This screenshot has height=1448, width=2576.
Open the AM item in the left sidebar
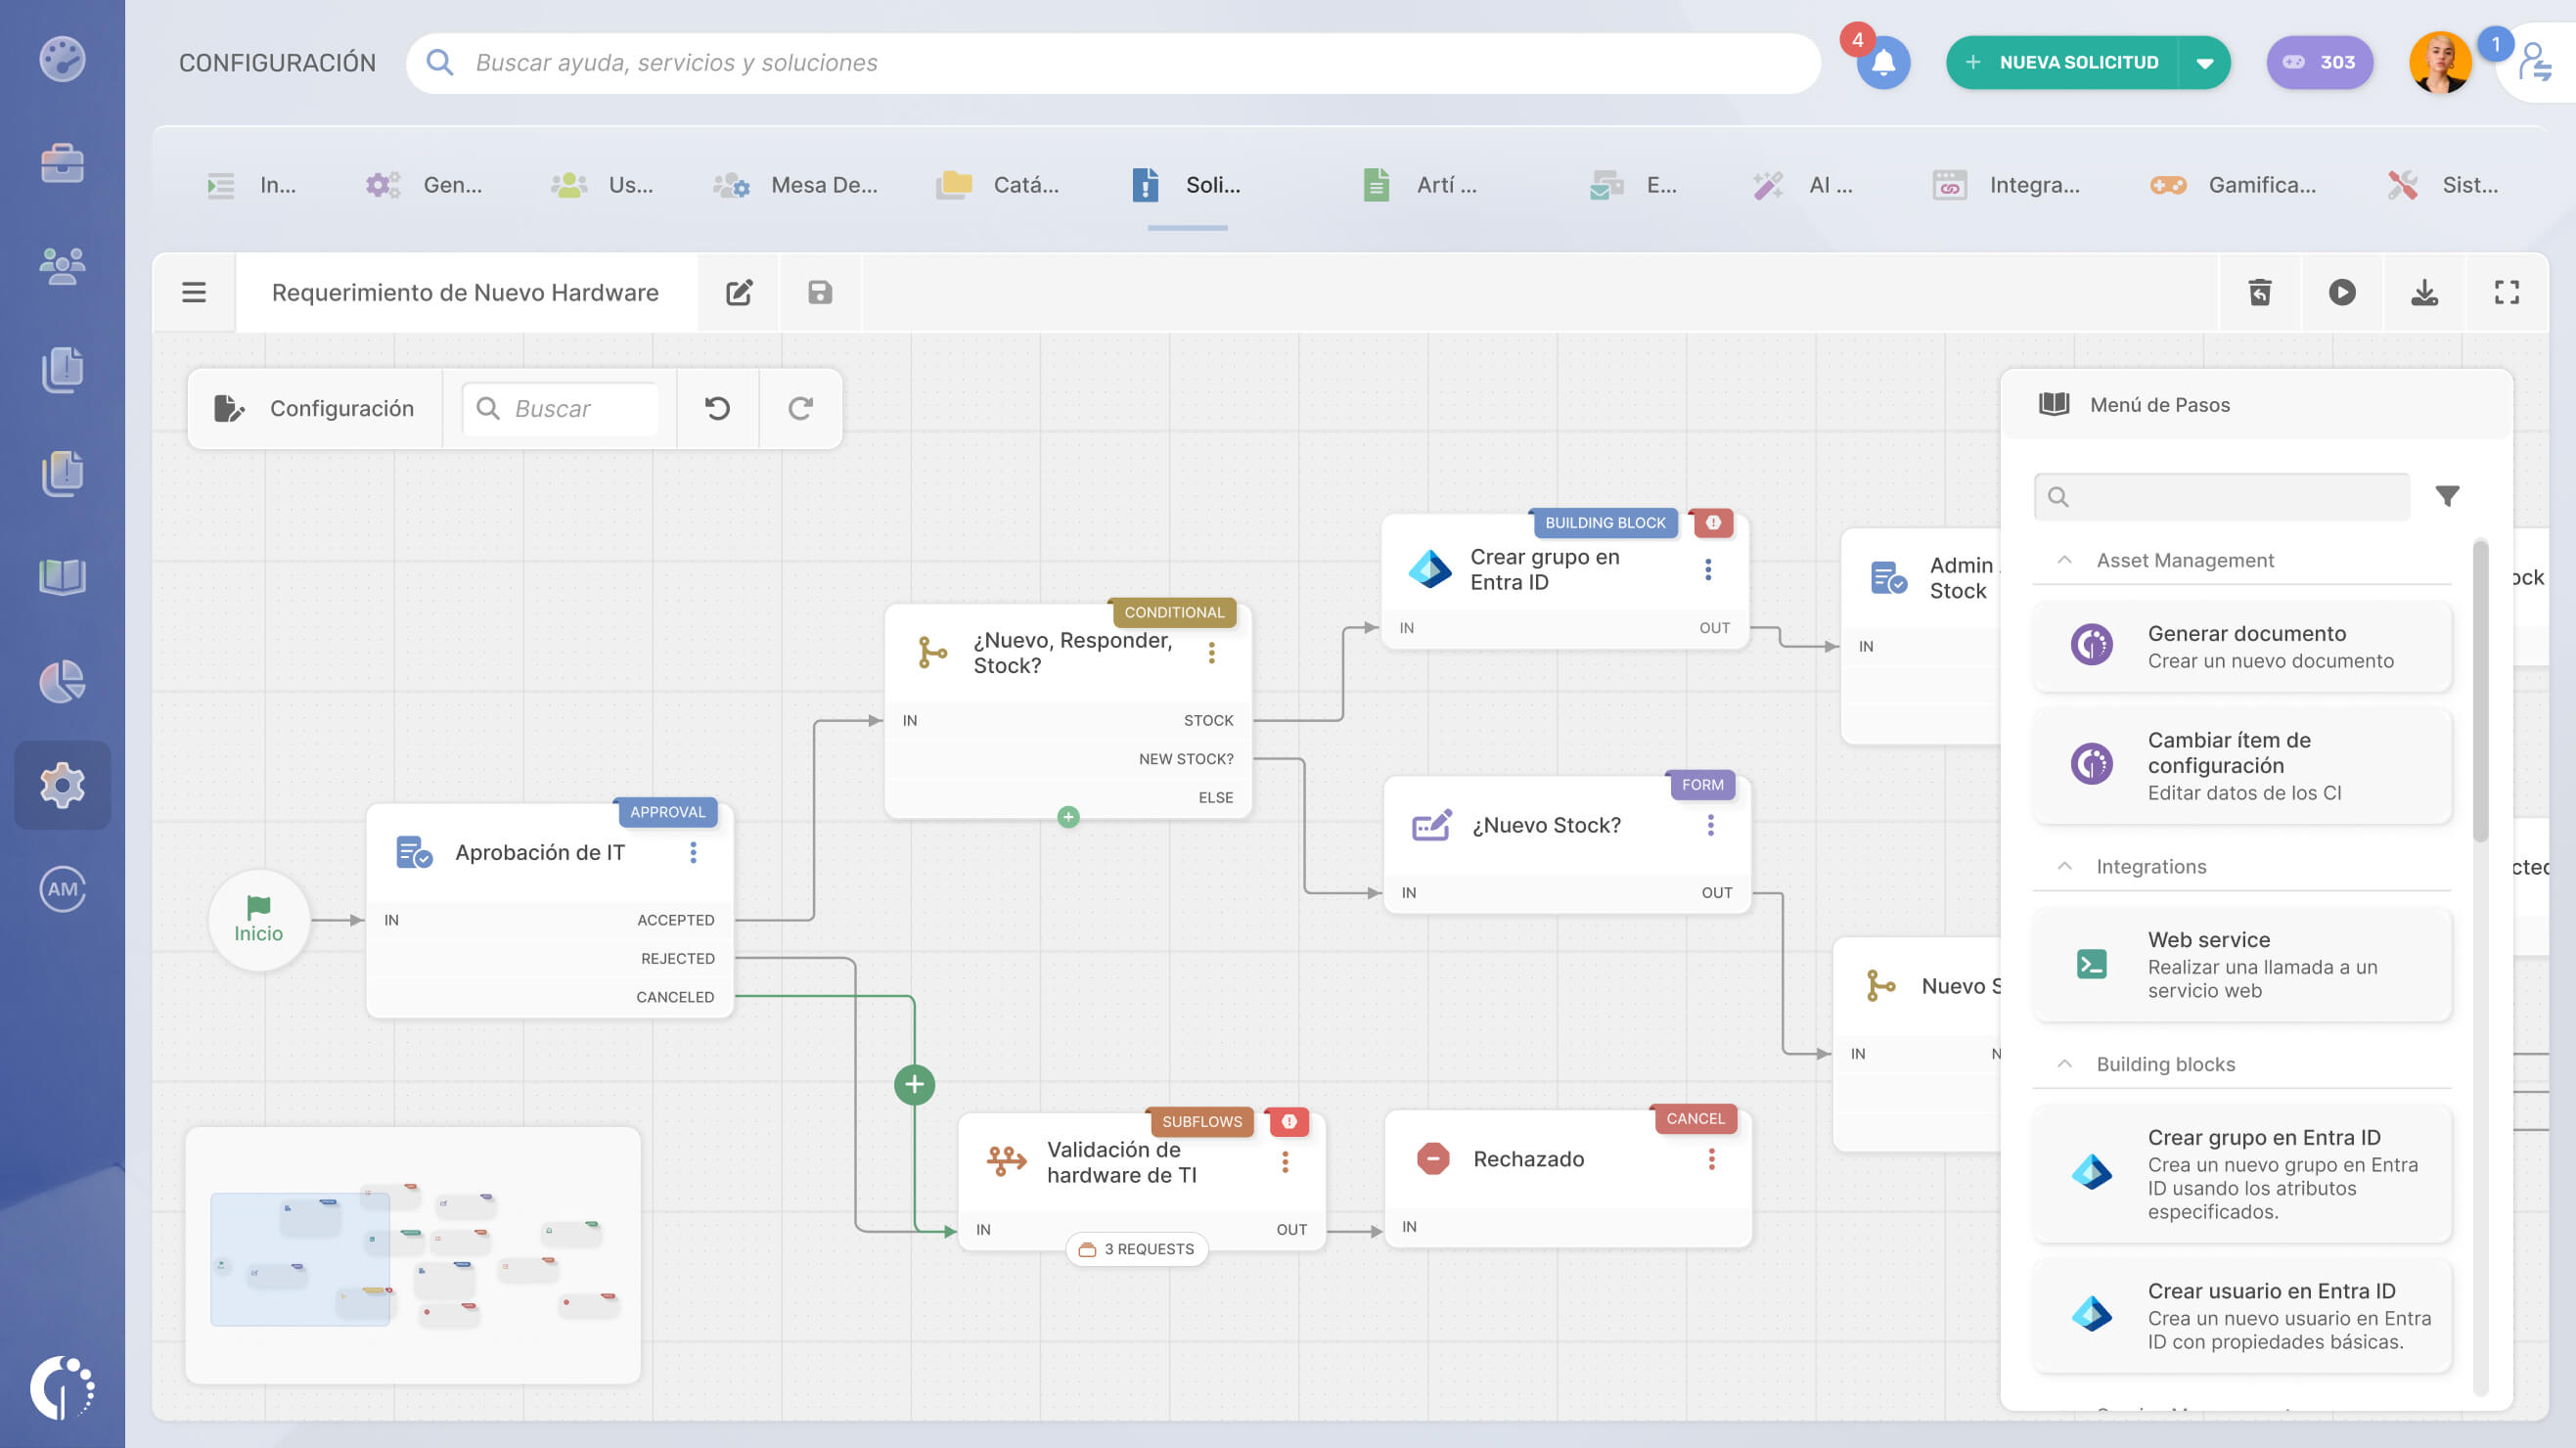pos(62,890)
